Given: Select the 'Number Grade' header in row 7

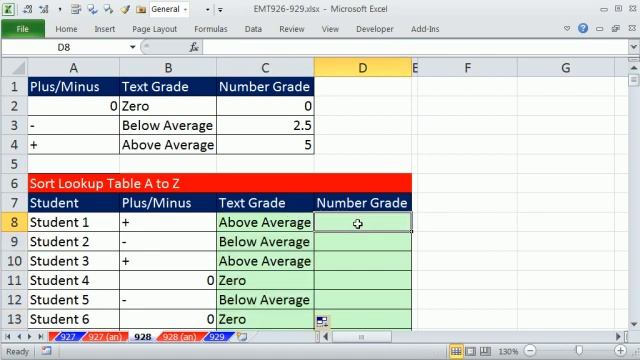Looking at the screenshot, I should pyautogui.click(x=362, y=203).
